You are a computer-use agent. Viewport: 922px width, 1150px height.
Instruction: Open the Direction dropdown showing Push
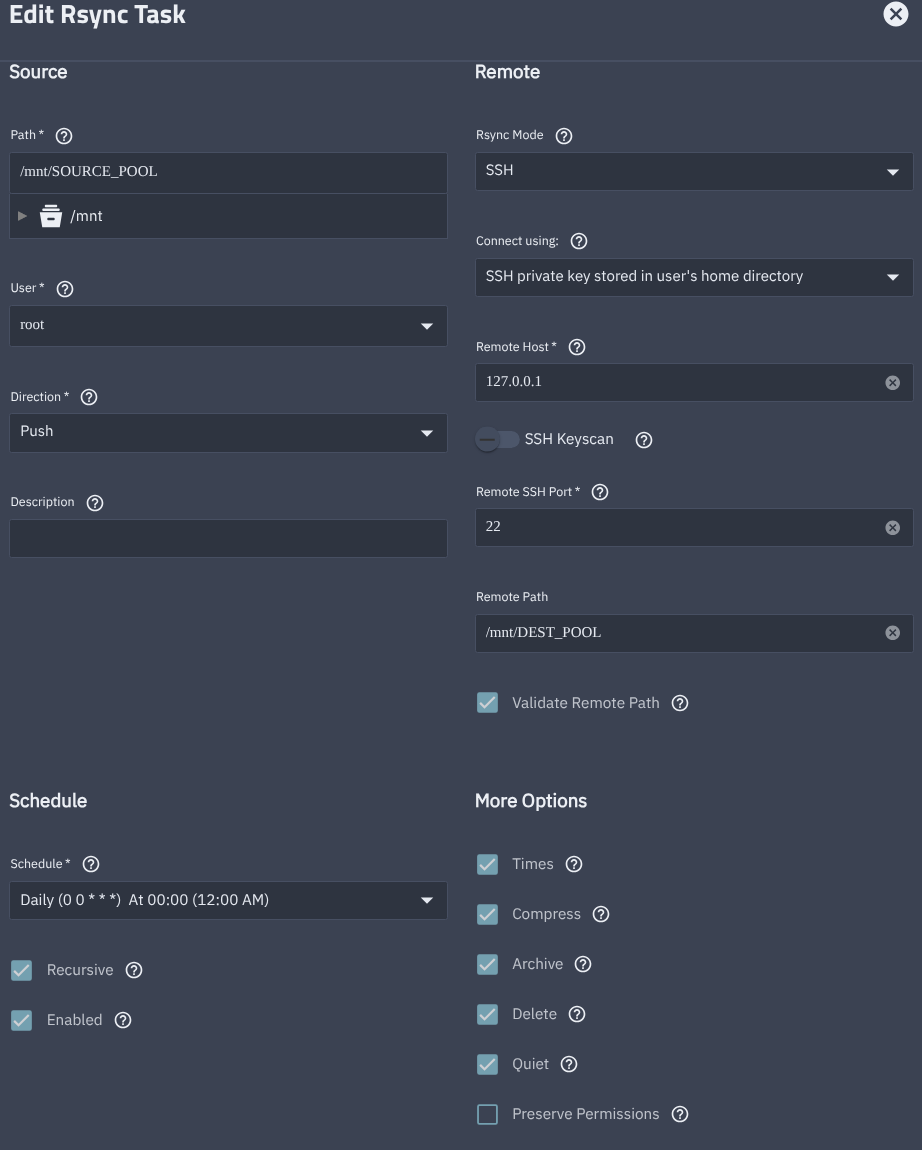pyautogui.click(x=228, y=433)
